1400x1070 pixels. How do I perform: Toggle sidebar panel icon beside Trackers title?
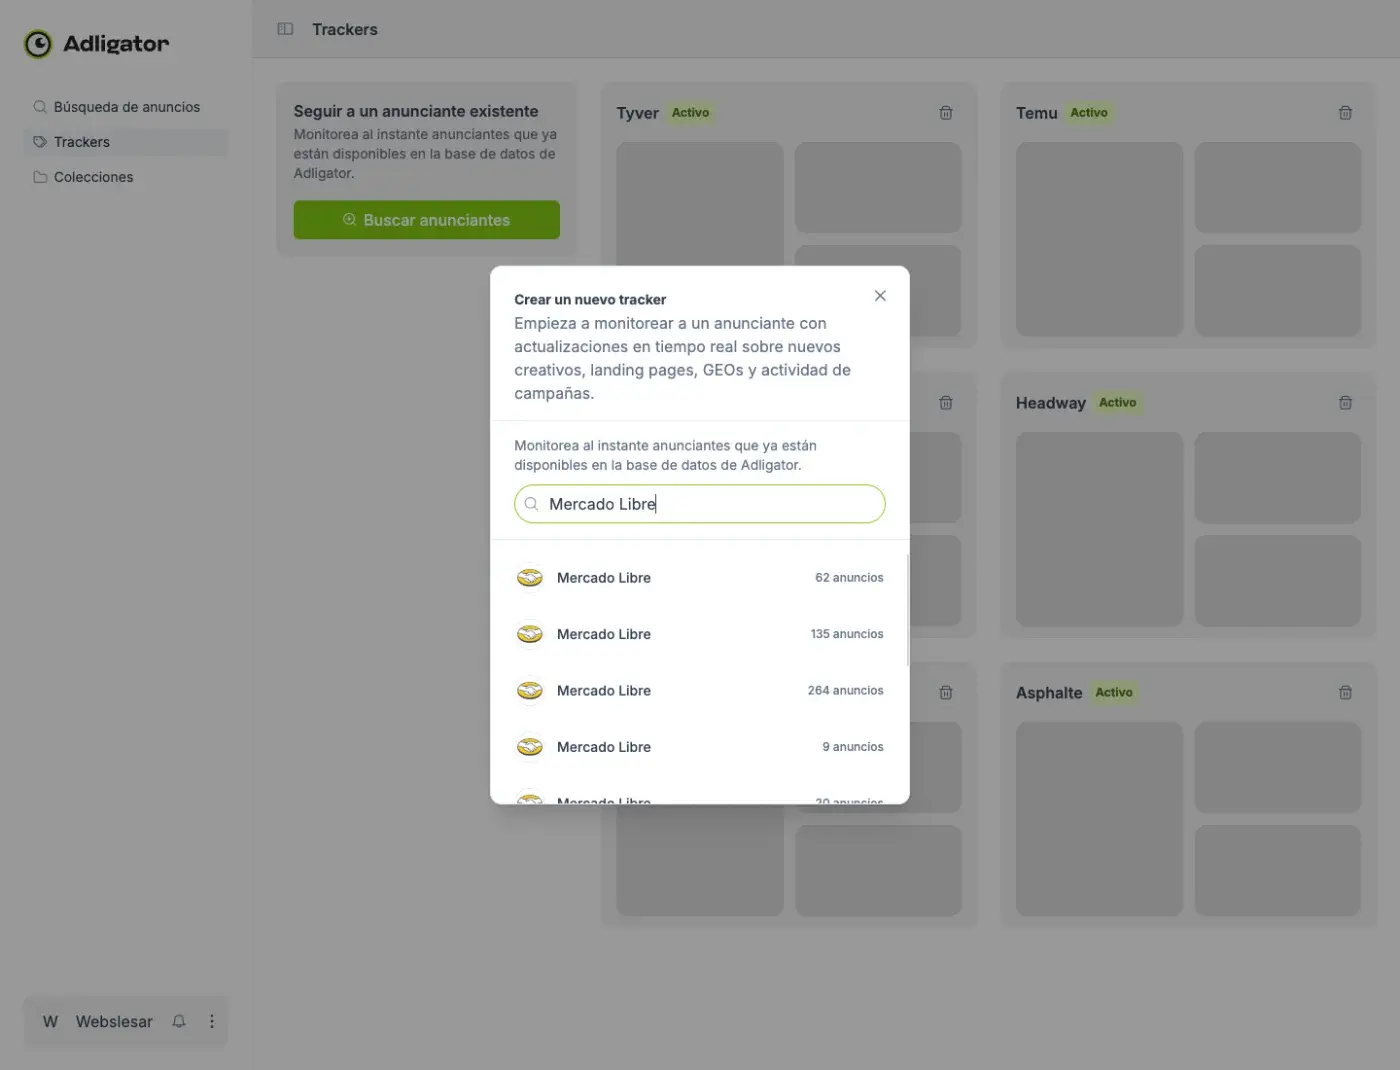tap(285, 29)
